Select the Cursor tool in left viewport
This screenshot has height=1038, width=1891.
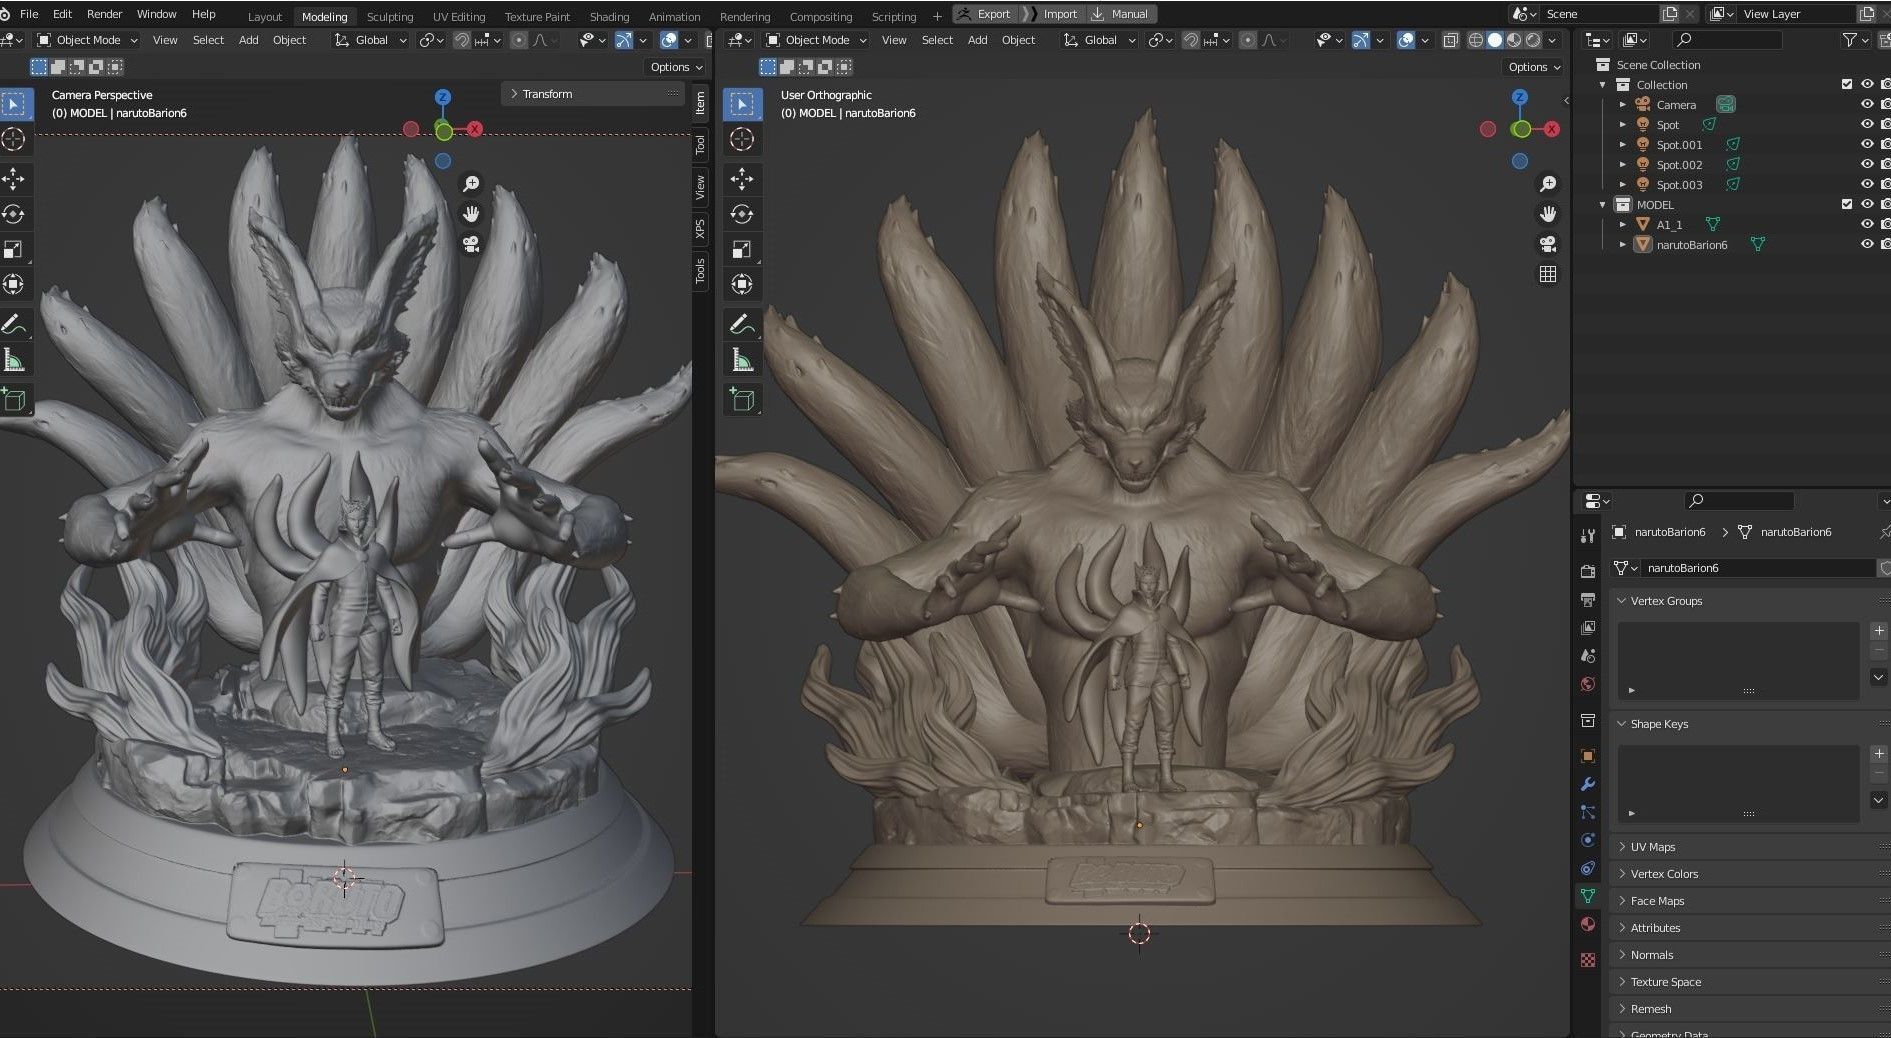(14, 139)
